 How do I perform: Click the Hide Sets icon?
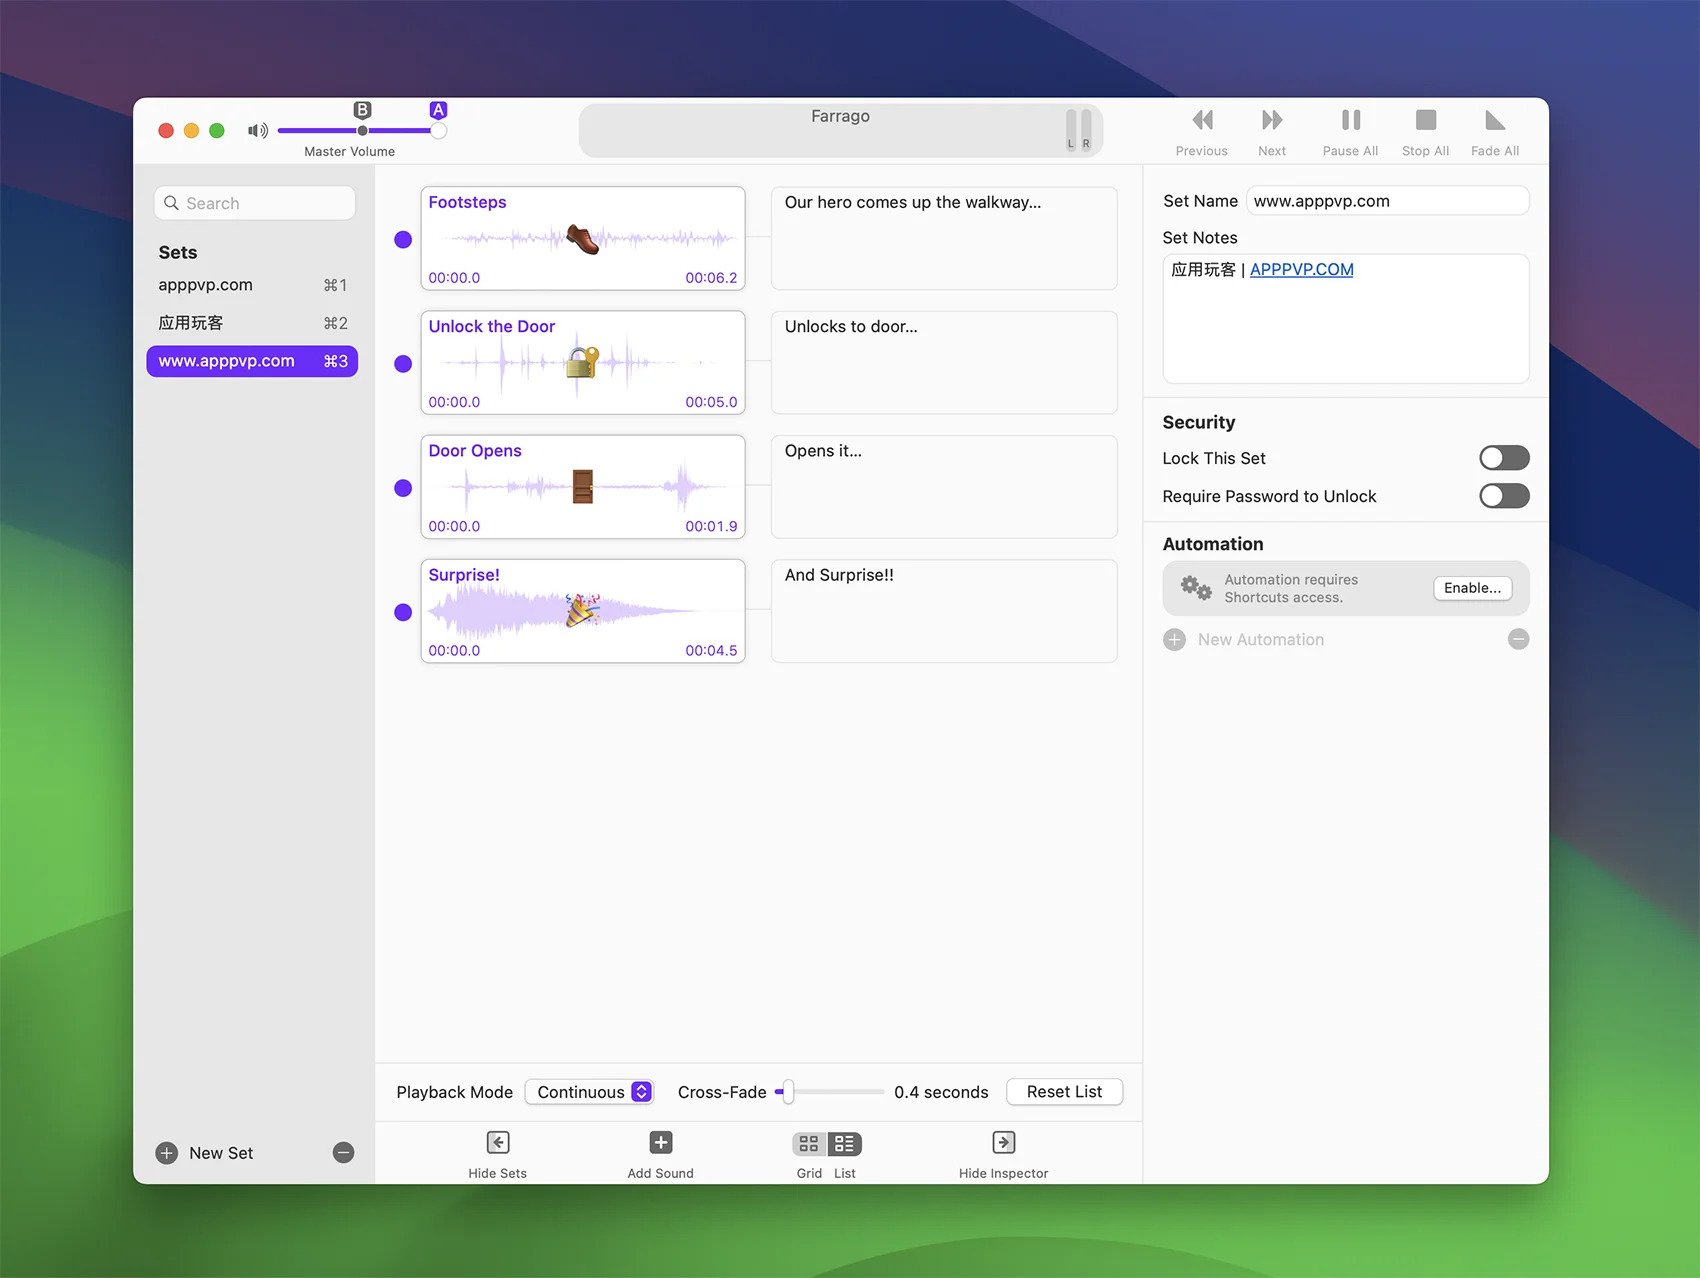tap(498, 1142)
